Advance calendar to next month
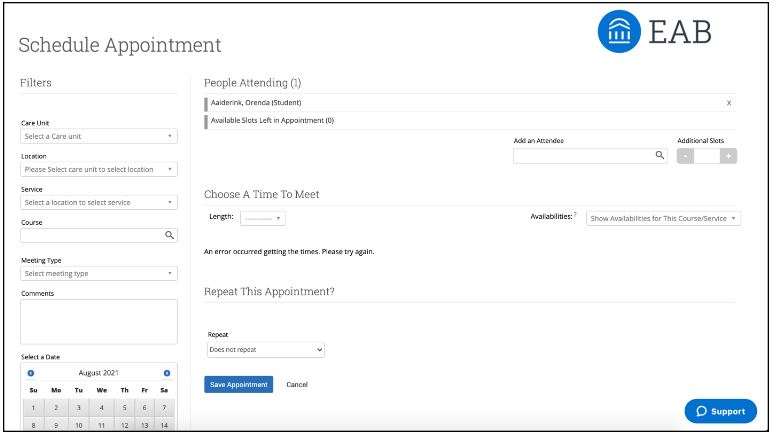 pyautogui.click(x=167, y=373)
